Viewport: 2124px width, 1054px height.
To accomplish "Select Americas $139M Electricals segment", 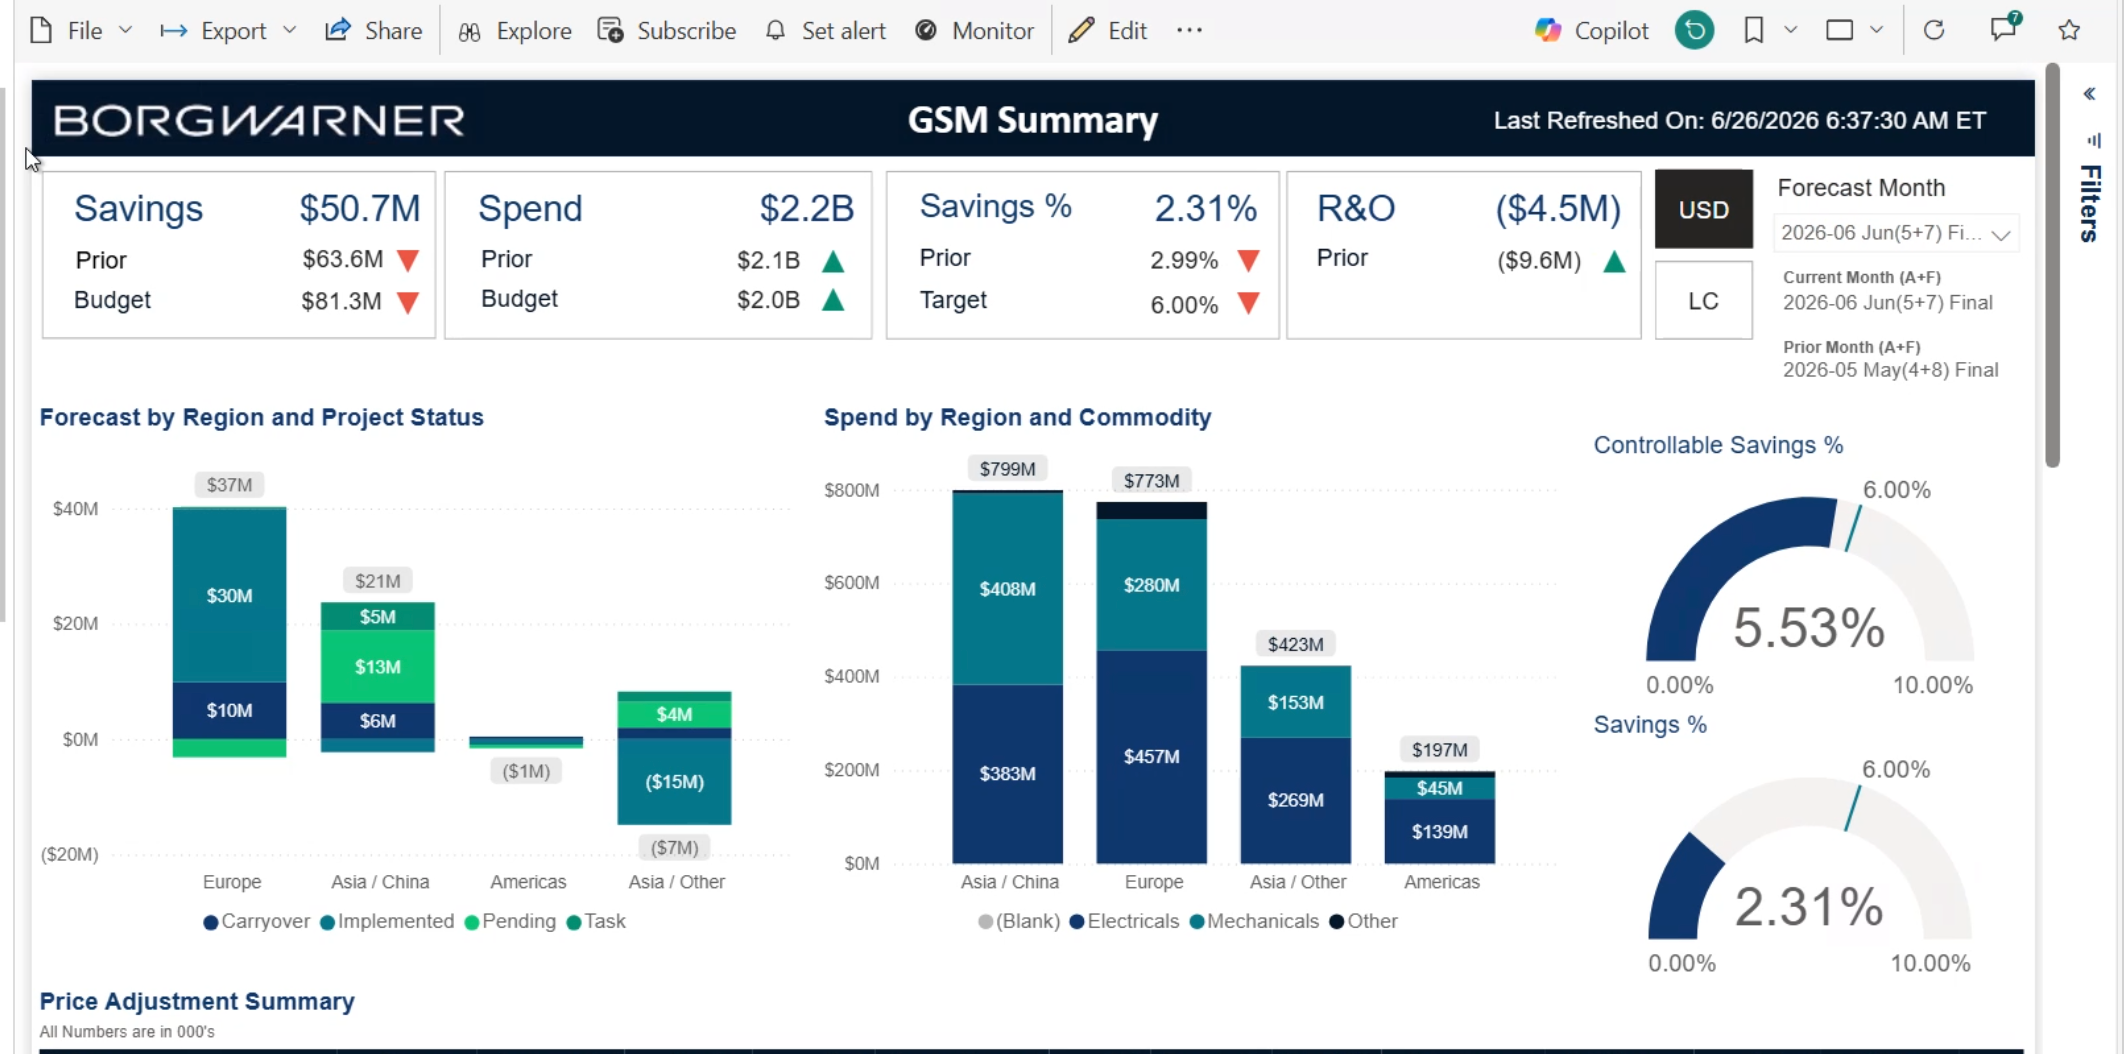I will tap(1439, 832).
